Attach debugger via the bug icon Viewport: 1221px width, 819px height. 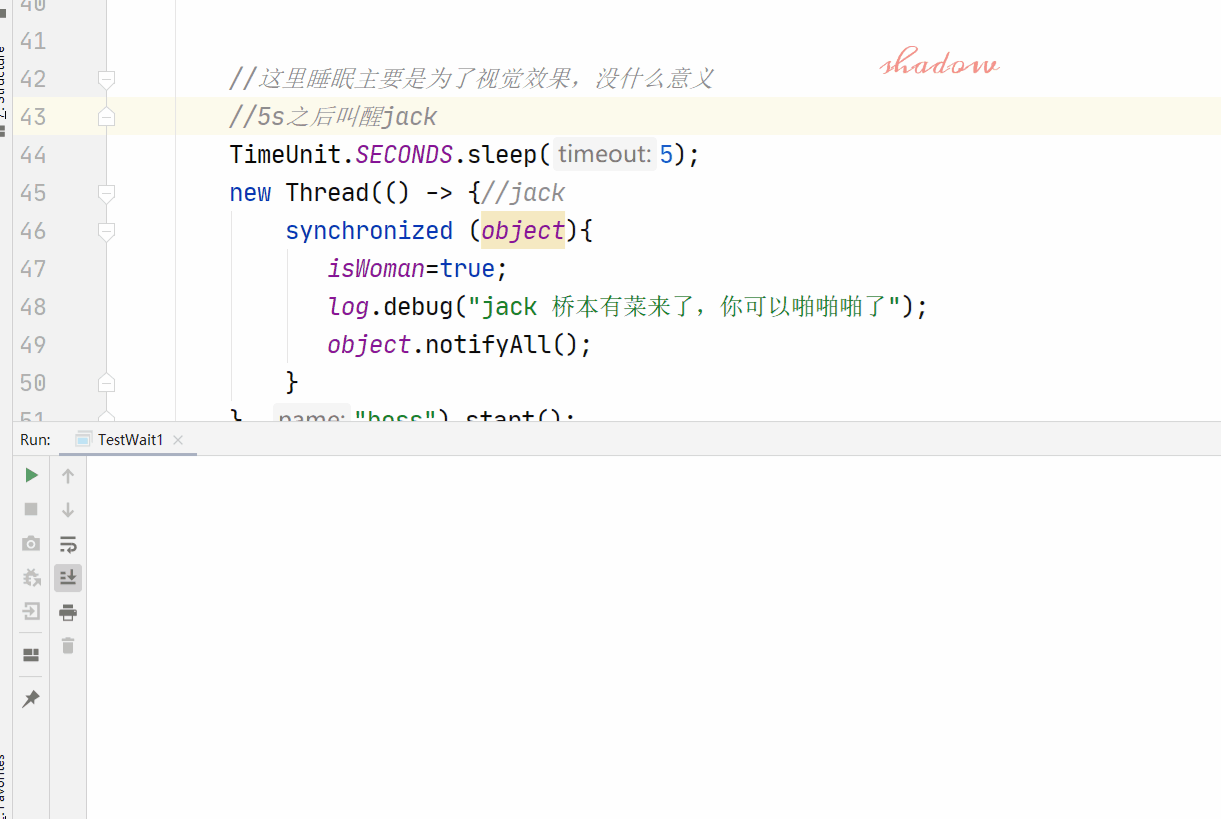click(31, 577)
